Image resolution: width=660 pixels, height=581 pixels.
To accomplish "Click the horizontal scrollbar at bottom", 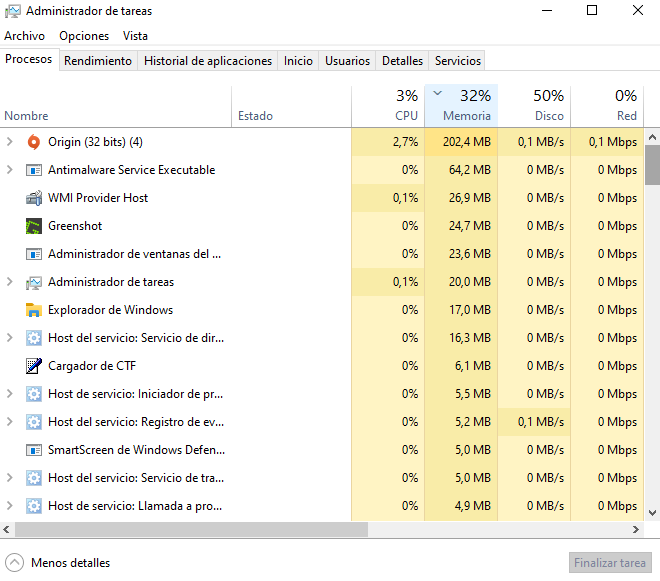I will [190, 530].
